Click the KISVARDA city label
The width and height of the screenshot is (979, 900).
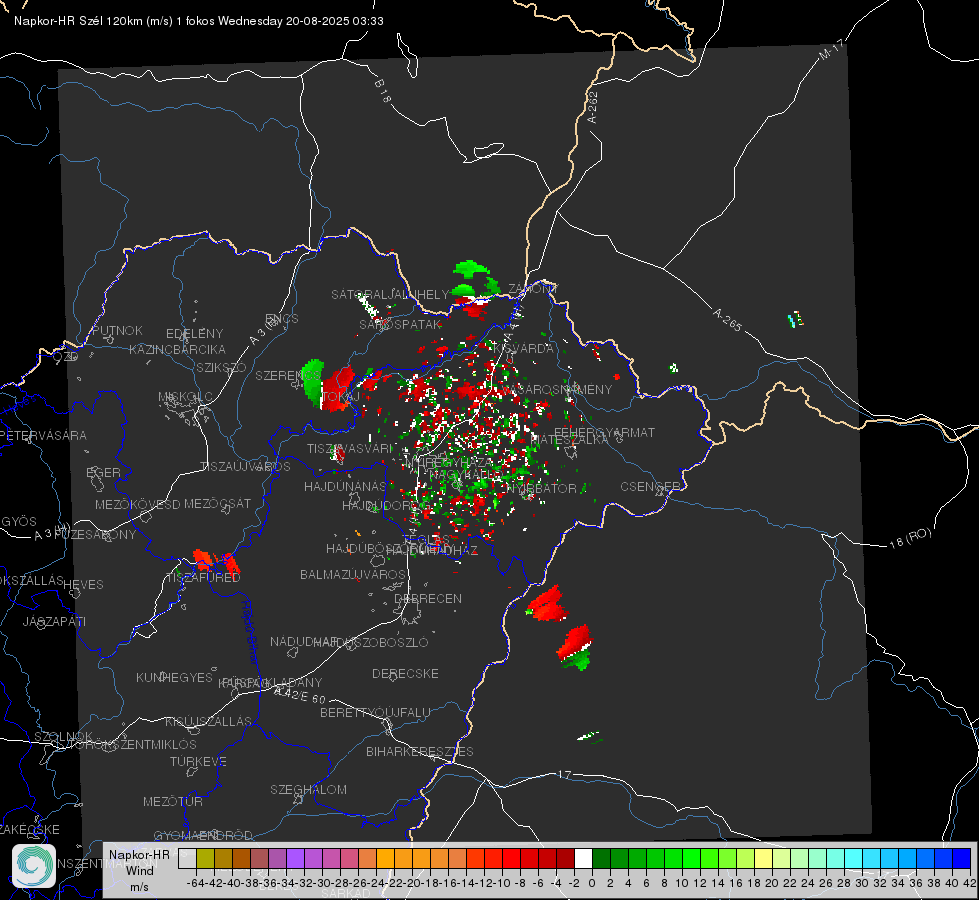click(523, 348)
